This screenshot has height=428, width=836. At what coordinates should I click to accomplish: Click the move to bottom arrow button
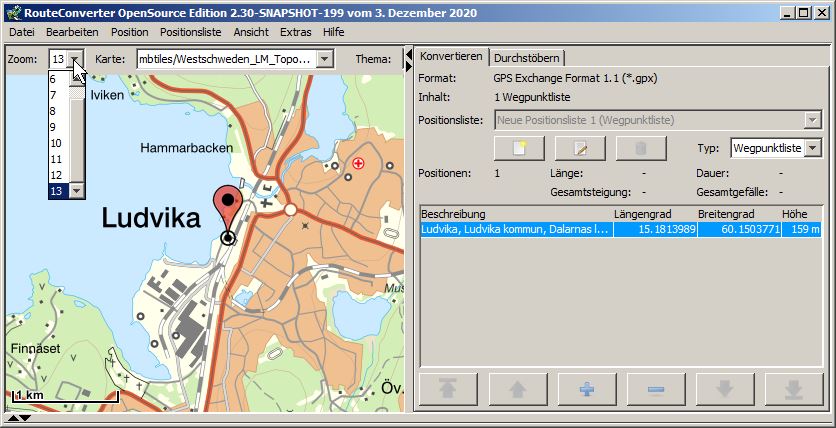click(794, 389)
